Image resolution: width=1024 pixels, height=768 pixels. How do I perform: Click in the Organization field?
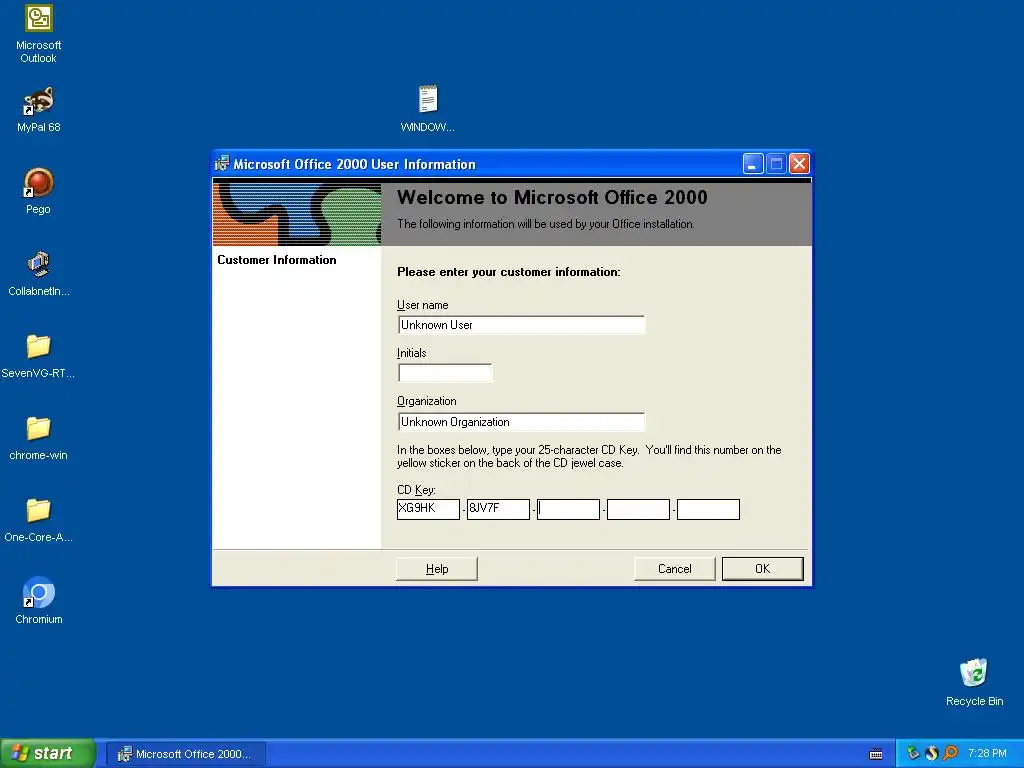point(521,422)
